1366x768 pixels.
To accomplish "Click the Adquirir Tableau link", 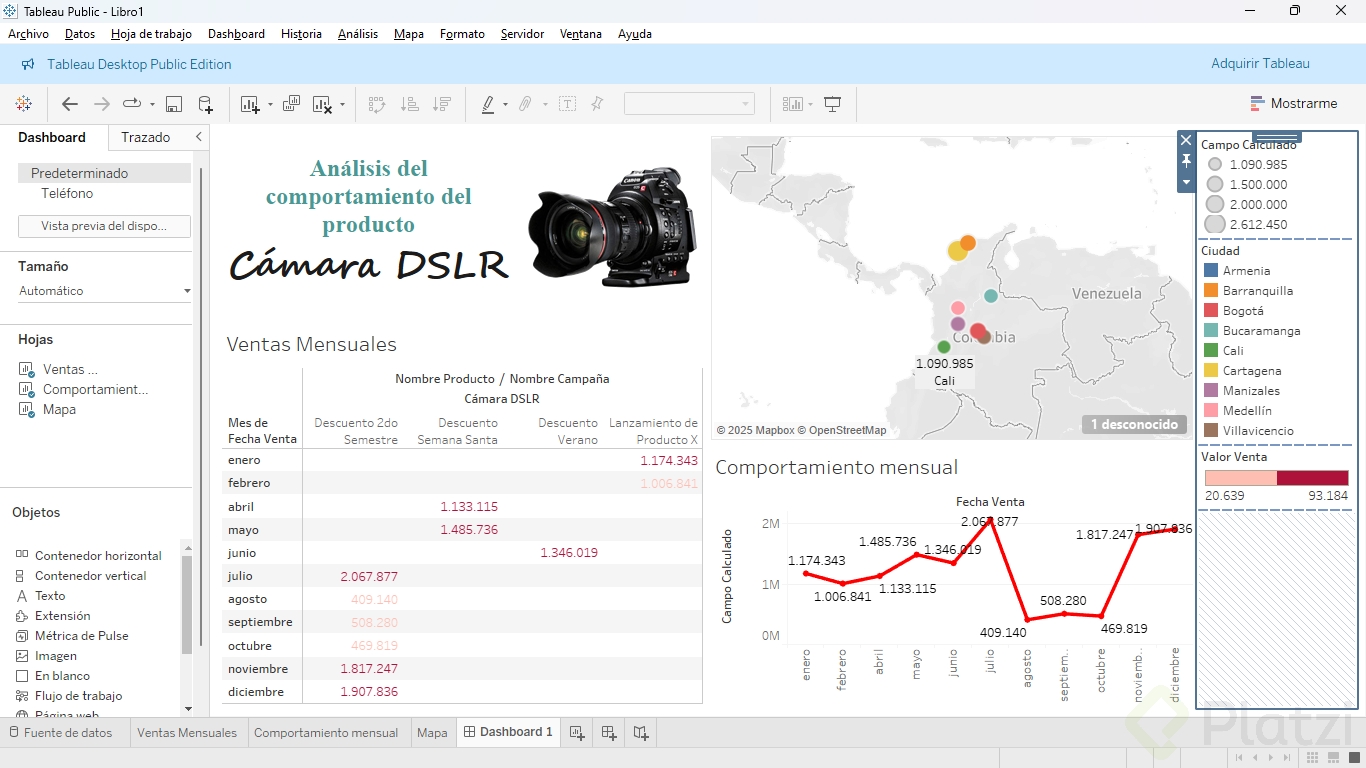I will 1260,64.
